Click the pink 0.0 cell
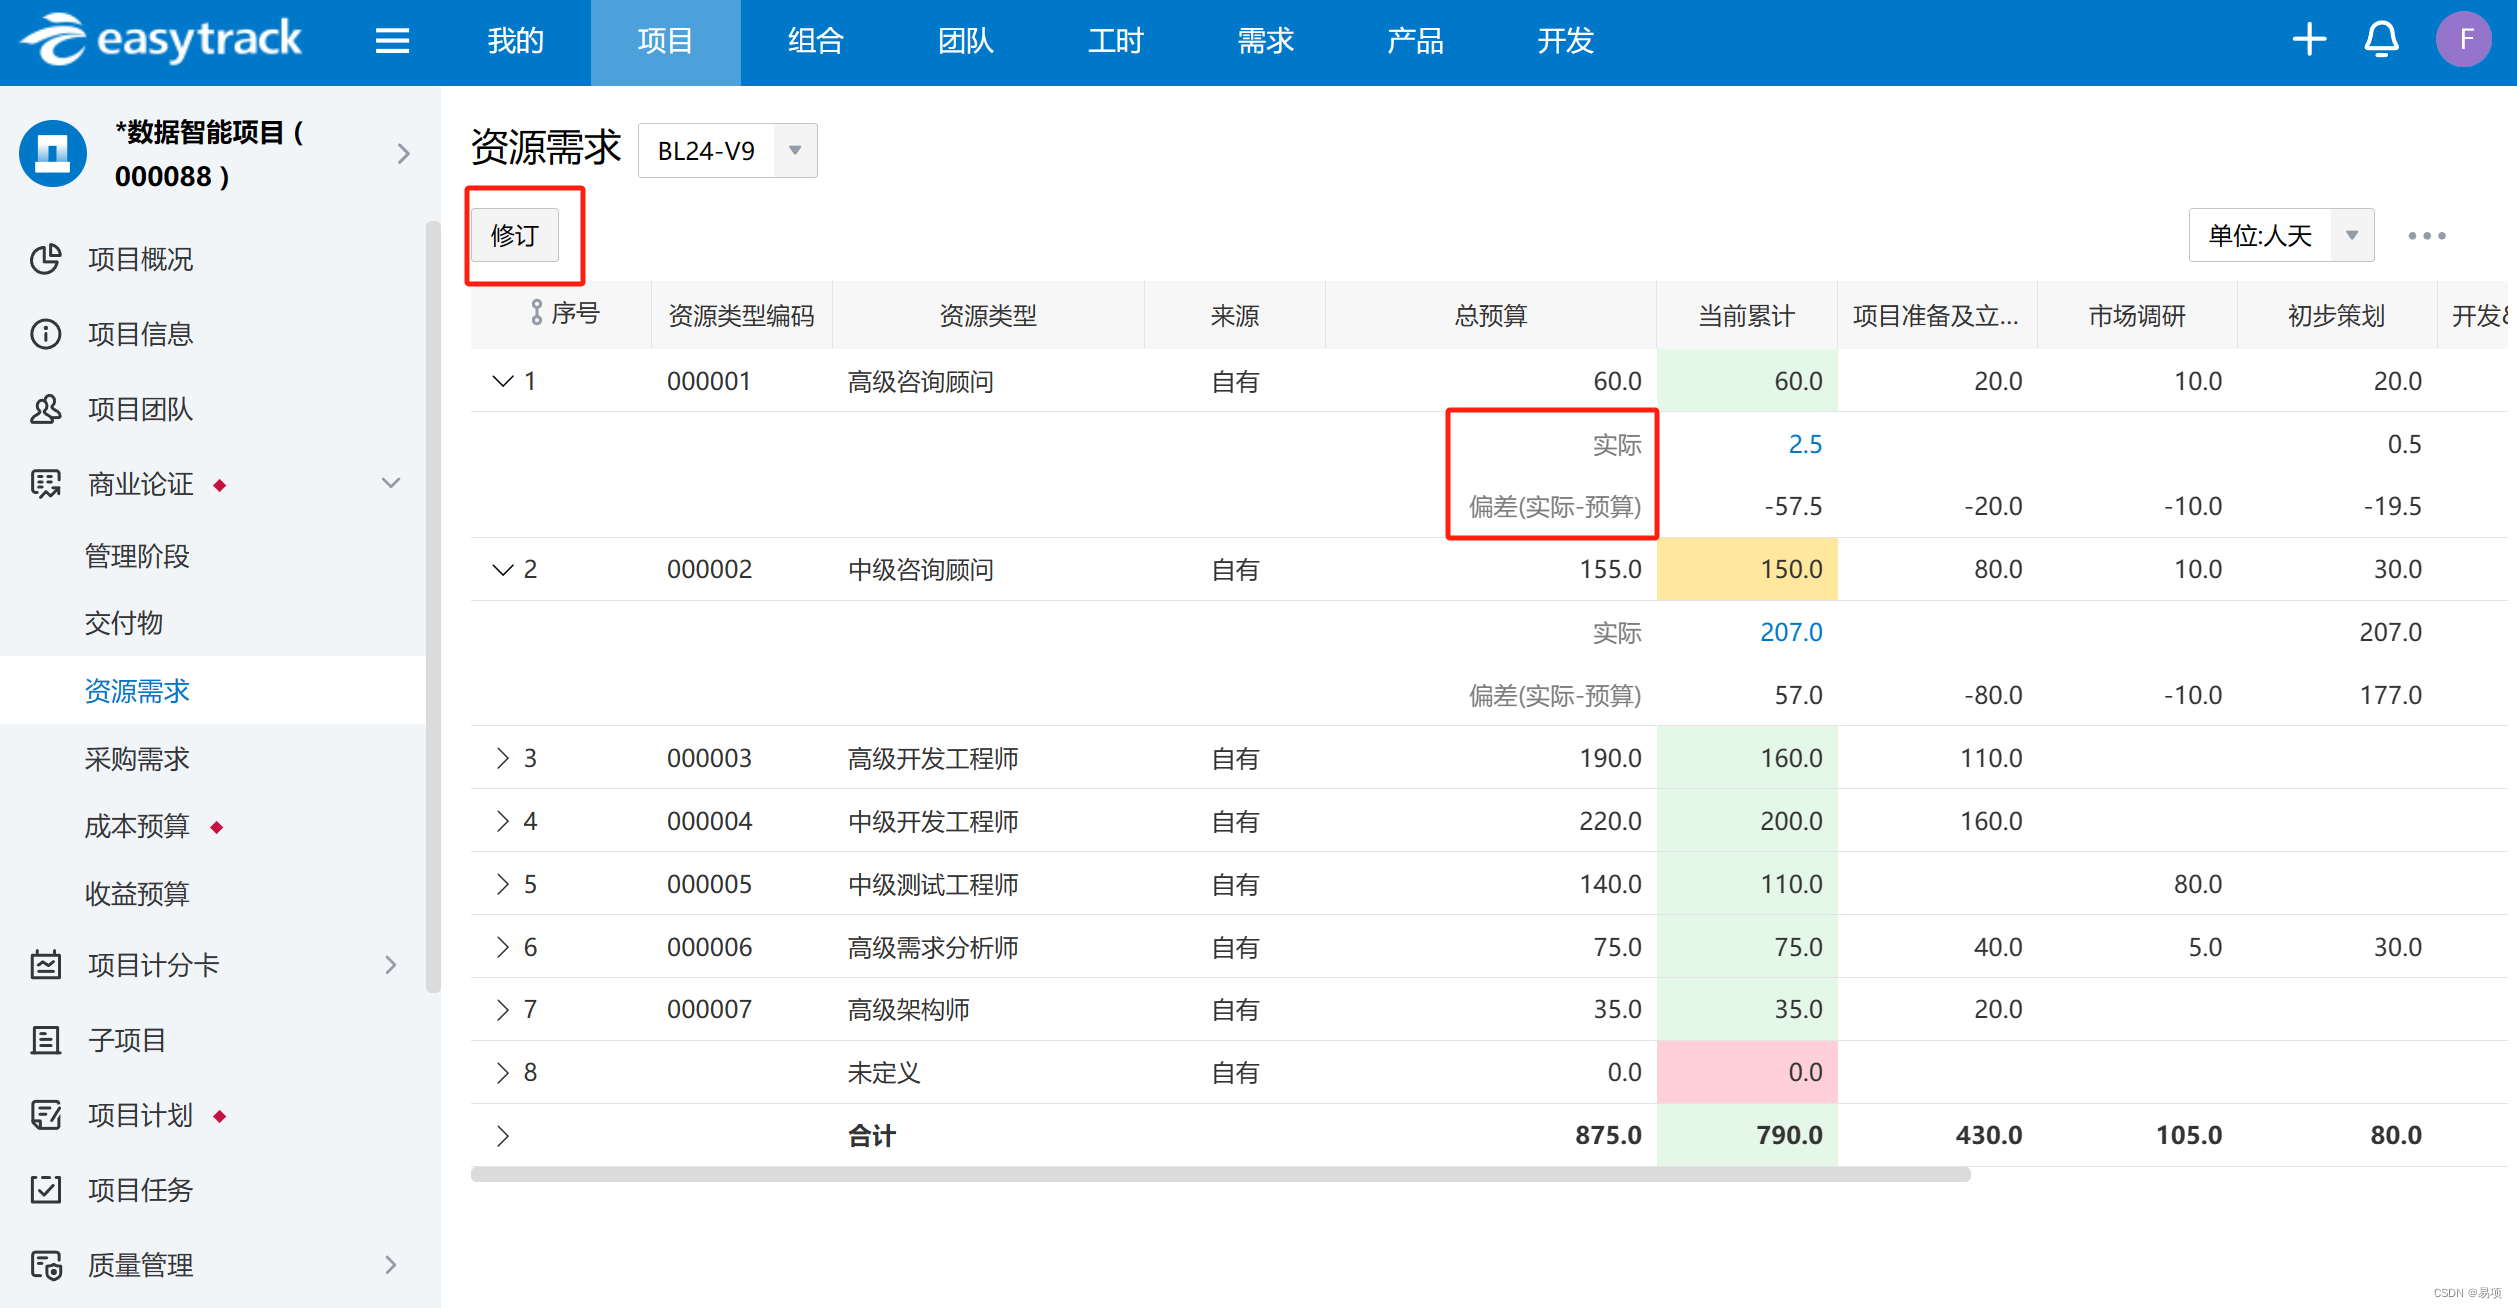Image resolution: width=2517 pixels, height=1308 pixels. pos(1747,1072)
